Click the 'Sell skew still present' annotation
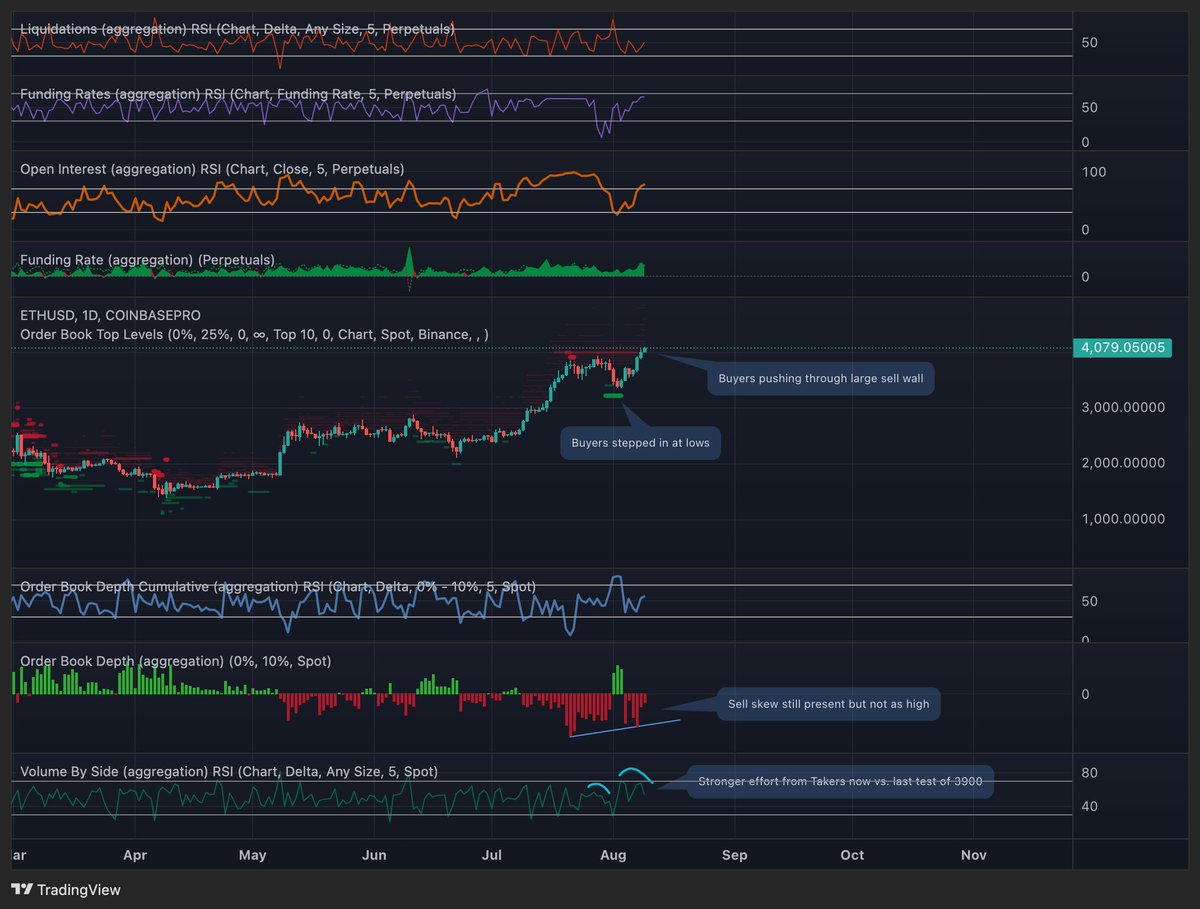The width and height of the screenshot is (1200, 909). click(828, 704)
